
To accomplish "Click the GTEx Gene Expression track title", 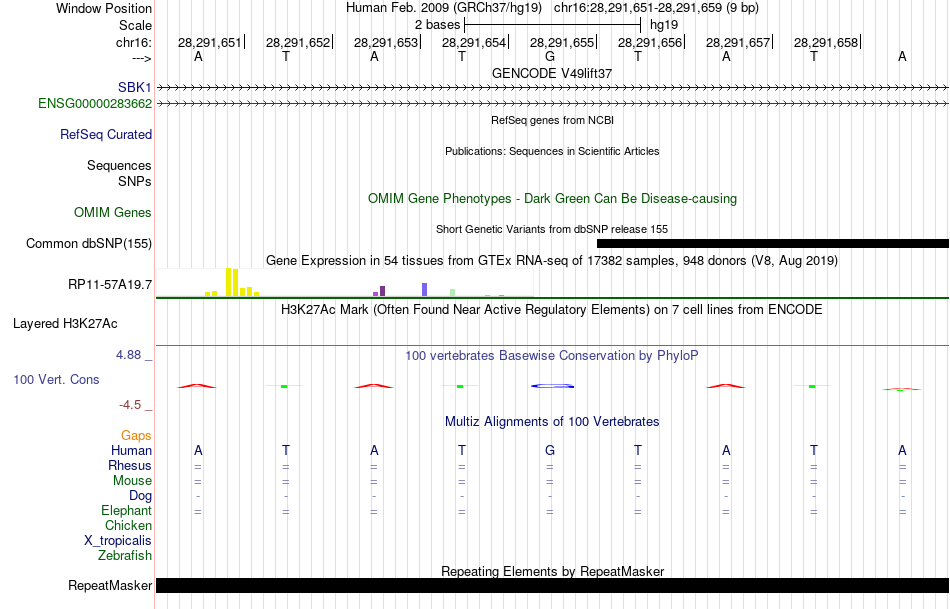I will (x=552, y=261).
